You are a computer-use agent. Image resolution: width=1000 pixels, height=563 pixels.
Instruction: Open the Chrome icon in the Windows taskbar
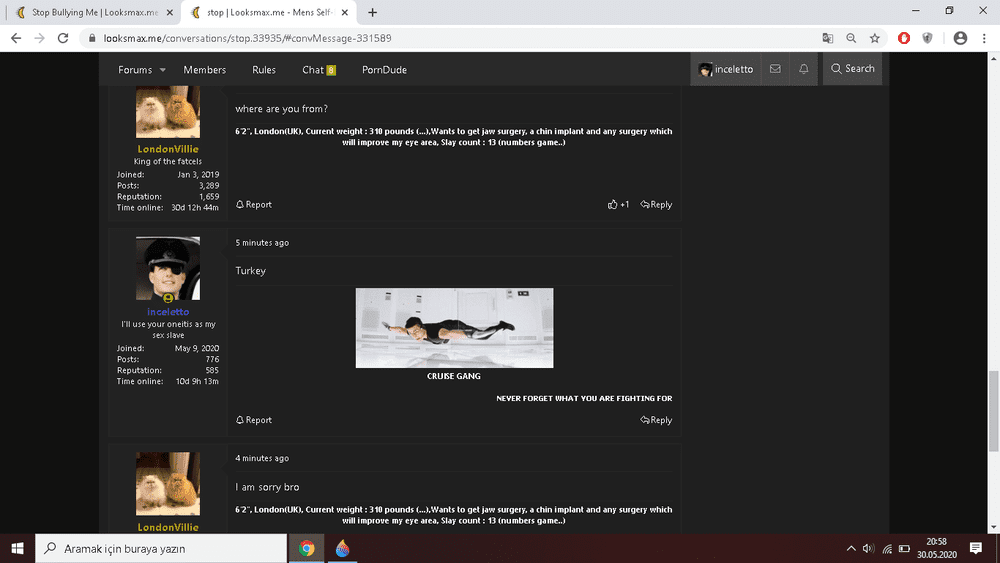(x=307, y=548)
